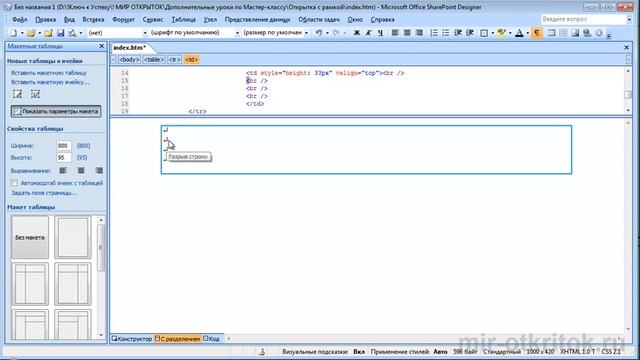Click the Insert Table icon
Viewport: 640px width, 360px height.
551,33
